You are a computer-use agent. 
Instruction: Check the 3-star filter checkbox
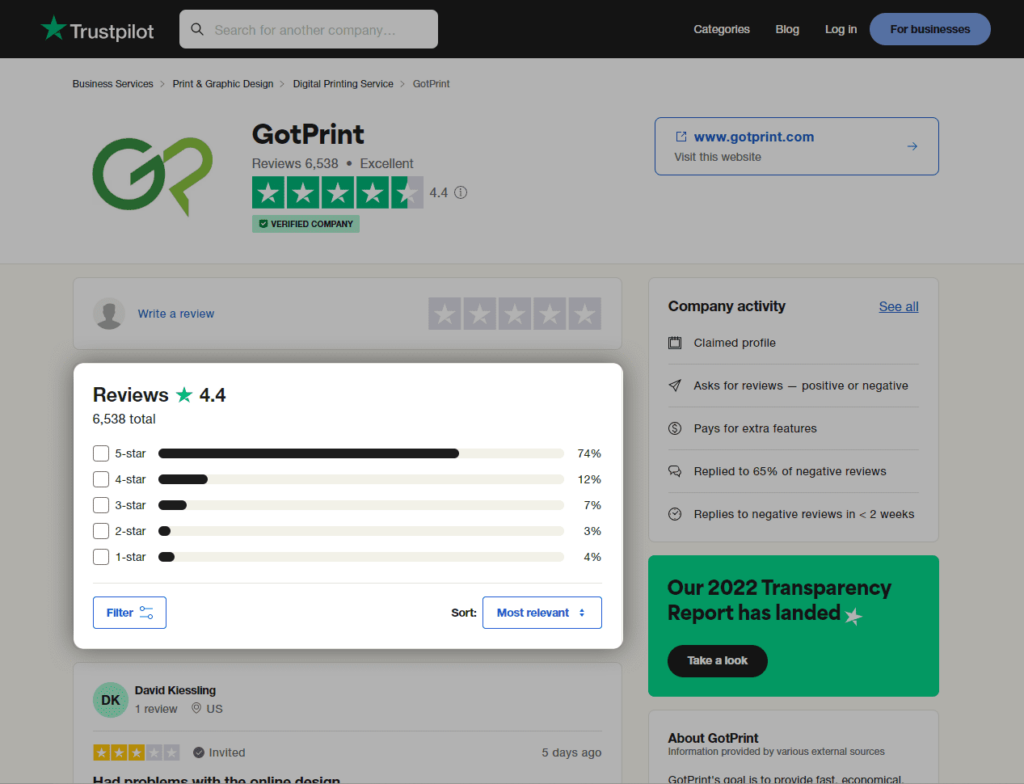(x=101, y=505)
